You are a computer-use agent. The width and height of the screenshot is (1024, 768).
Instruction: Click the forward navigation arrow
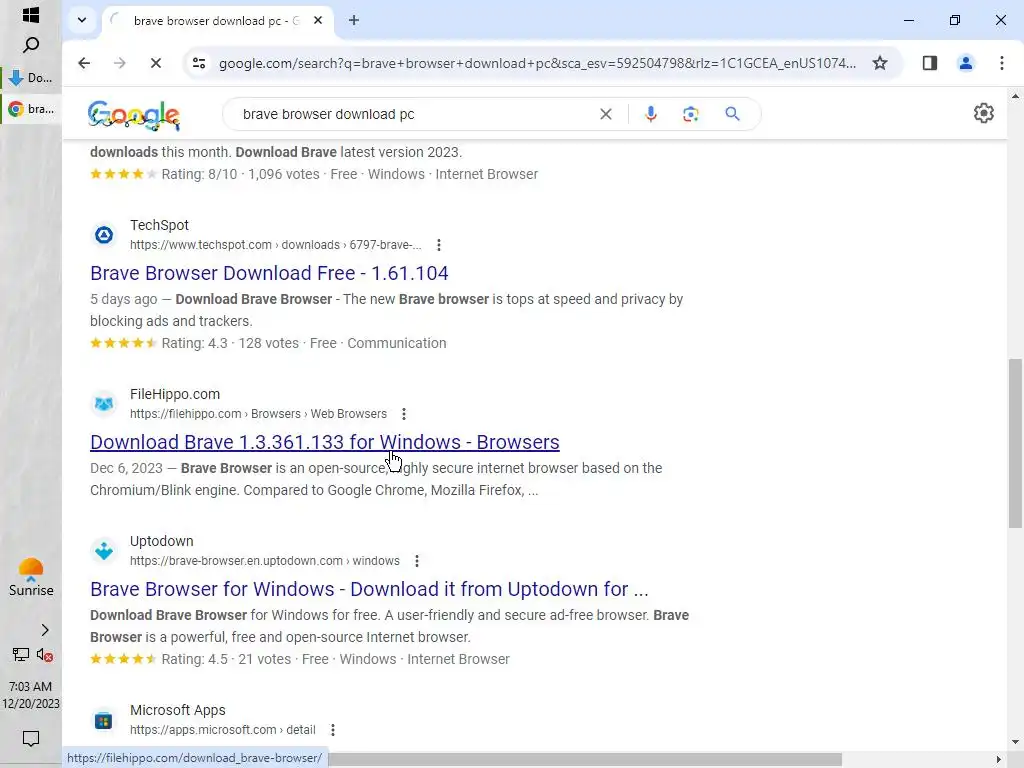[120, 63]
